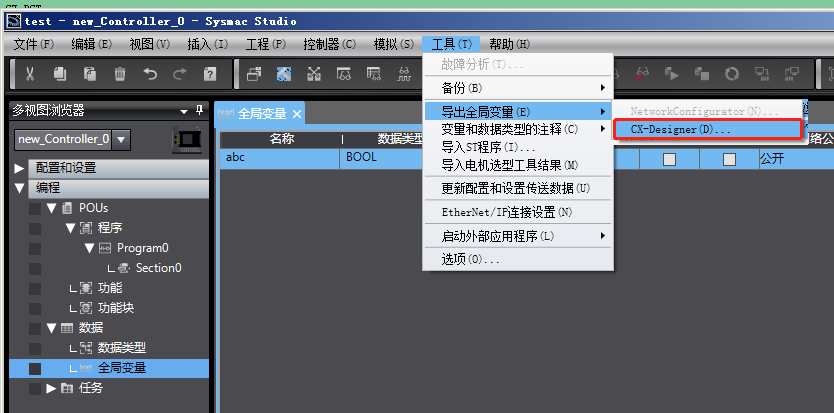The image size is (834, 413).
Task: Open the 控制器(C) menu
Action: 329,44
